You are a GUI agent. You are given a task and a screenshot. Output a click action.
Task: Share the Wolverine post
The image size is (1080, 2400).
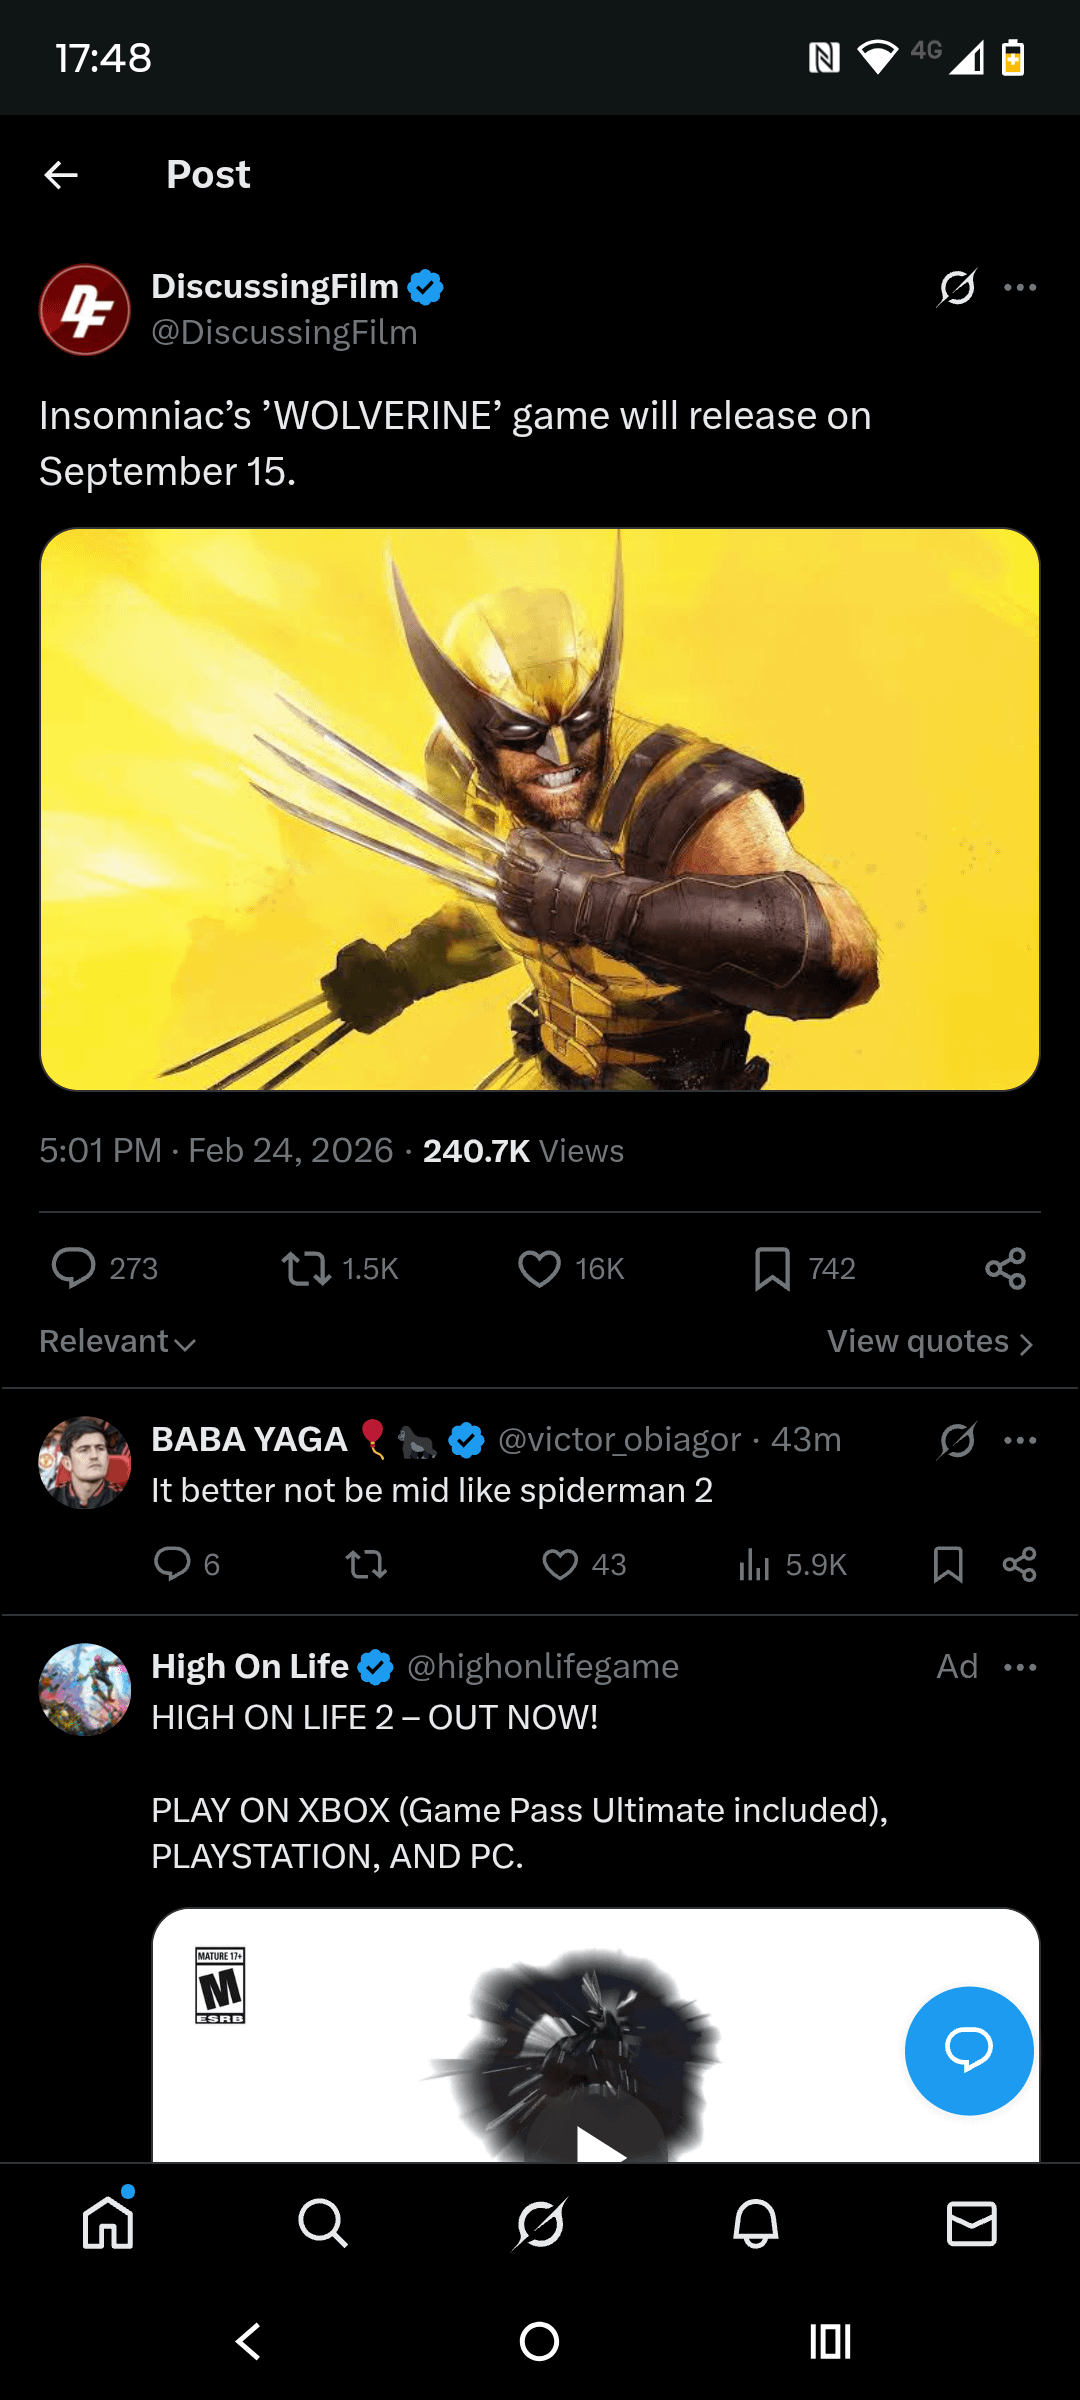pyautogui.click(x=1005, y=1268)
